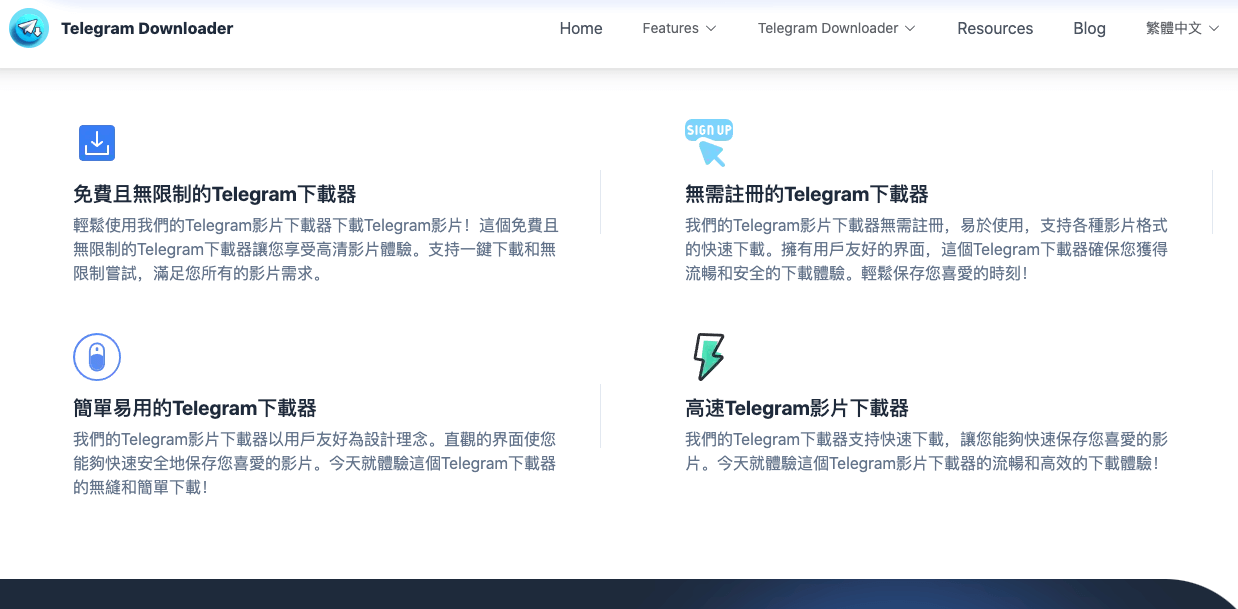Expand the Telegram Downloader nav menu
The height and width of the screenshot is (609, 1238).
tap(836, 28)
